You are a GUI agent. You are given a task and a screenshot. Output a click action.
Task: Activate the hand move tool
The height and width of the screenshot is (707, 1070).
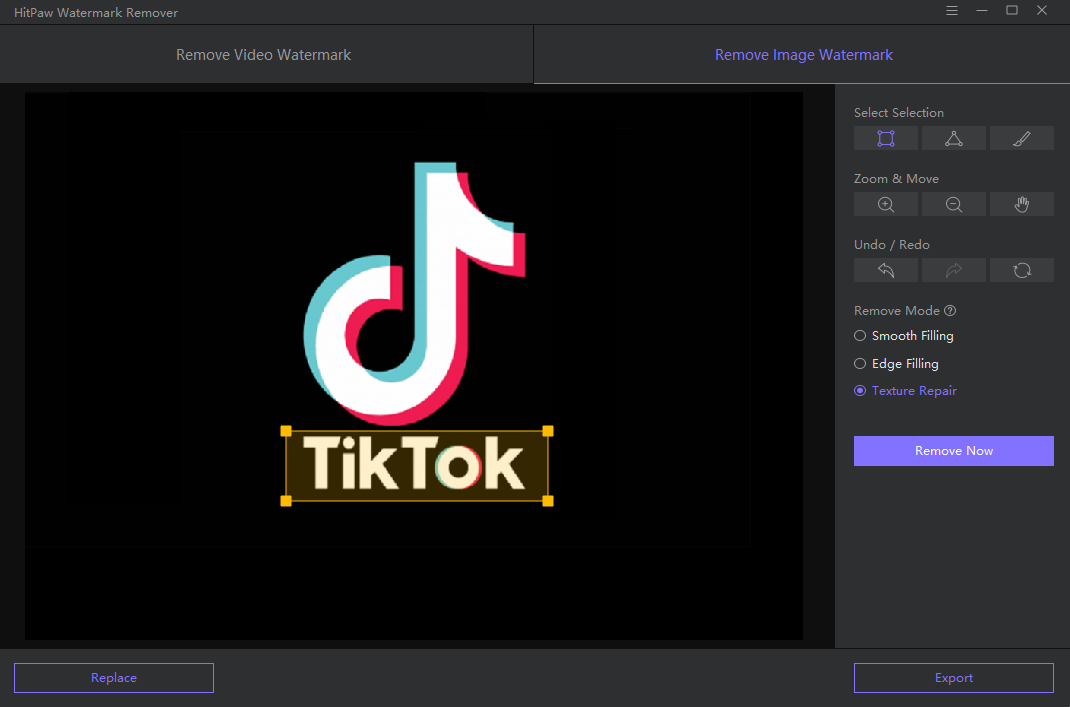pos(1022,204)
